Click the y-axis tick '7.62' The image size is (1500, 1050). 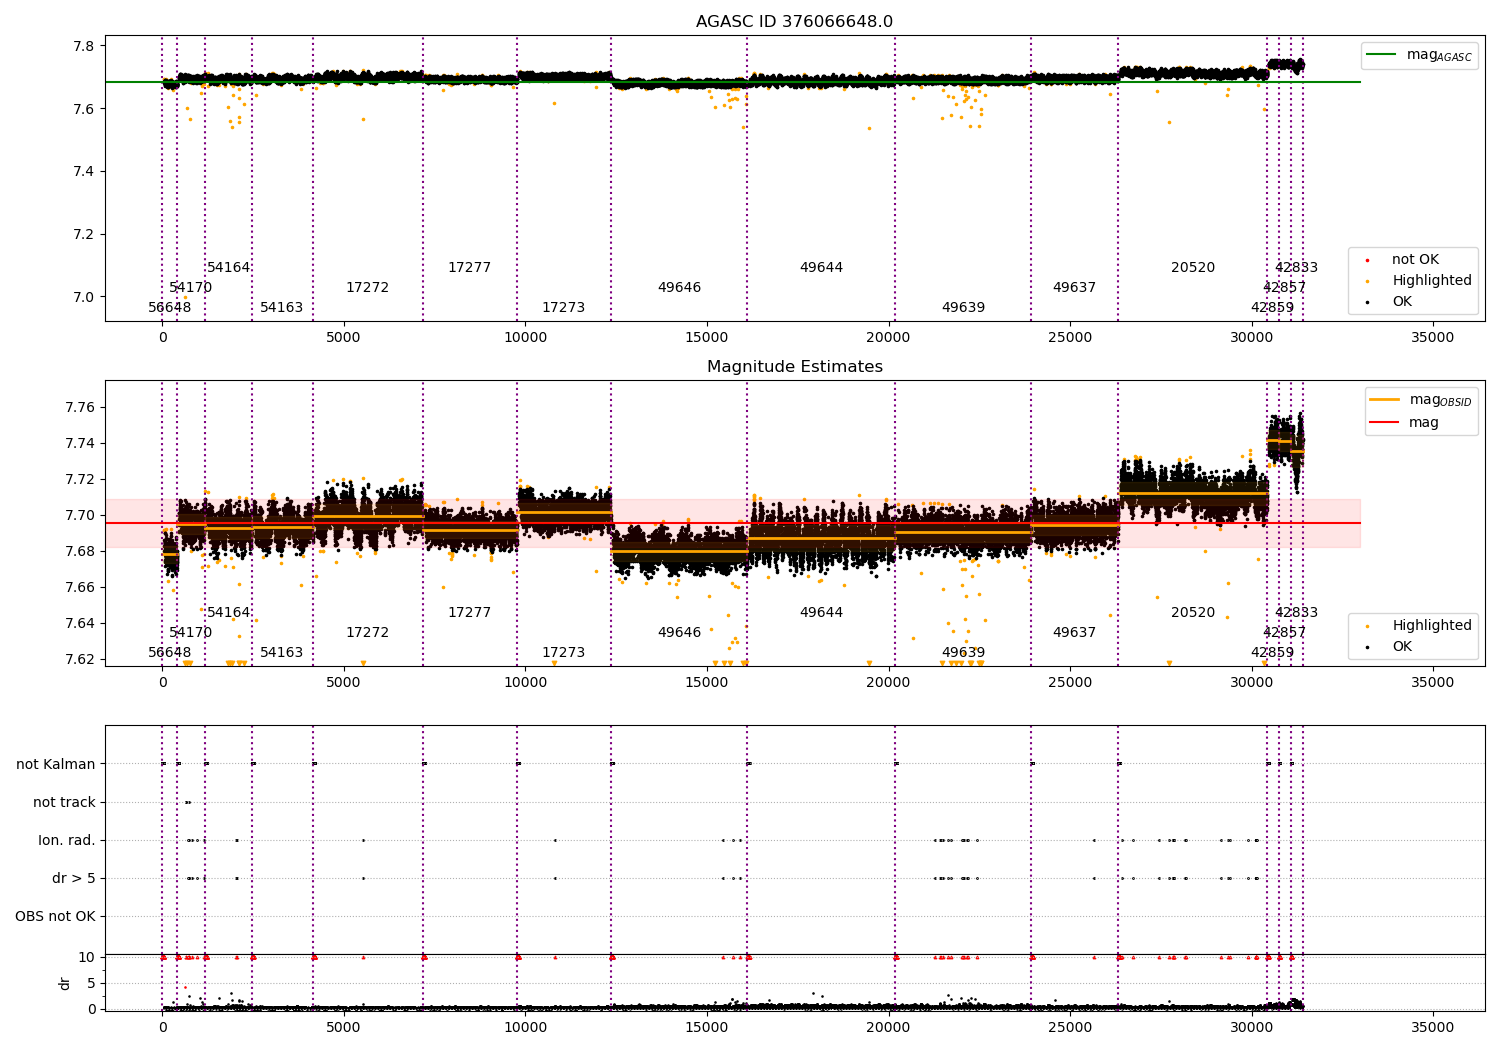pos(80,659)
